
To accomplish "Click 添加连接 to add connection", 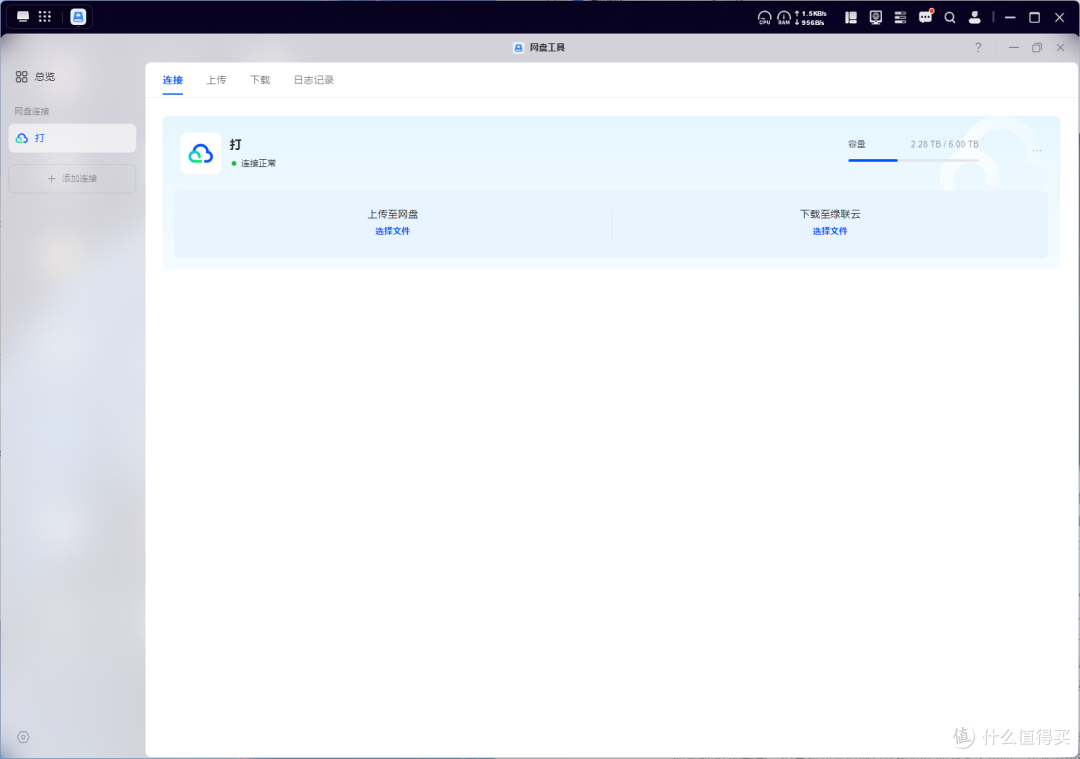I will [x=72, y=178].
